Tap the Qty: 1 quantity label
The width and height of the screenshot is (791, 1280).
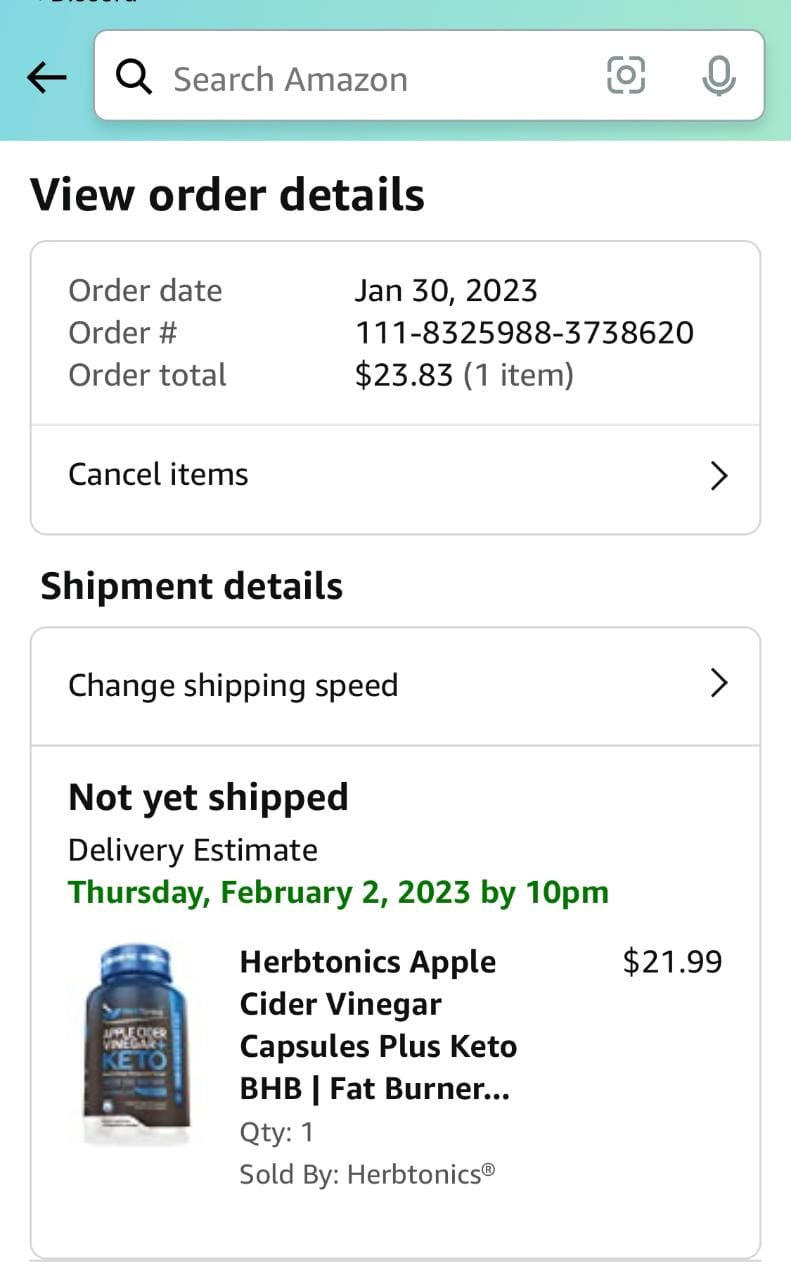pos(277,1132)
